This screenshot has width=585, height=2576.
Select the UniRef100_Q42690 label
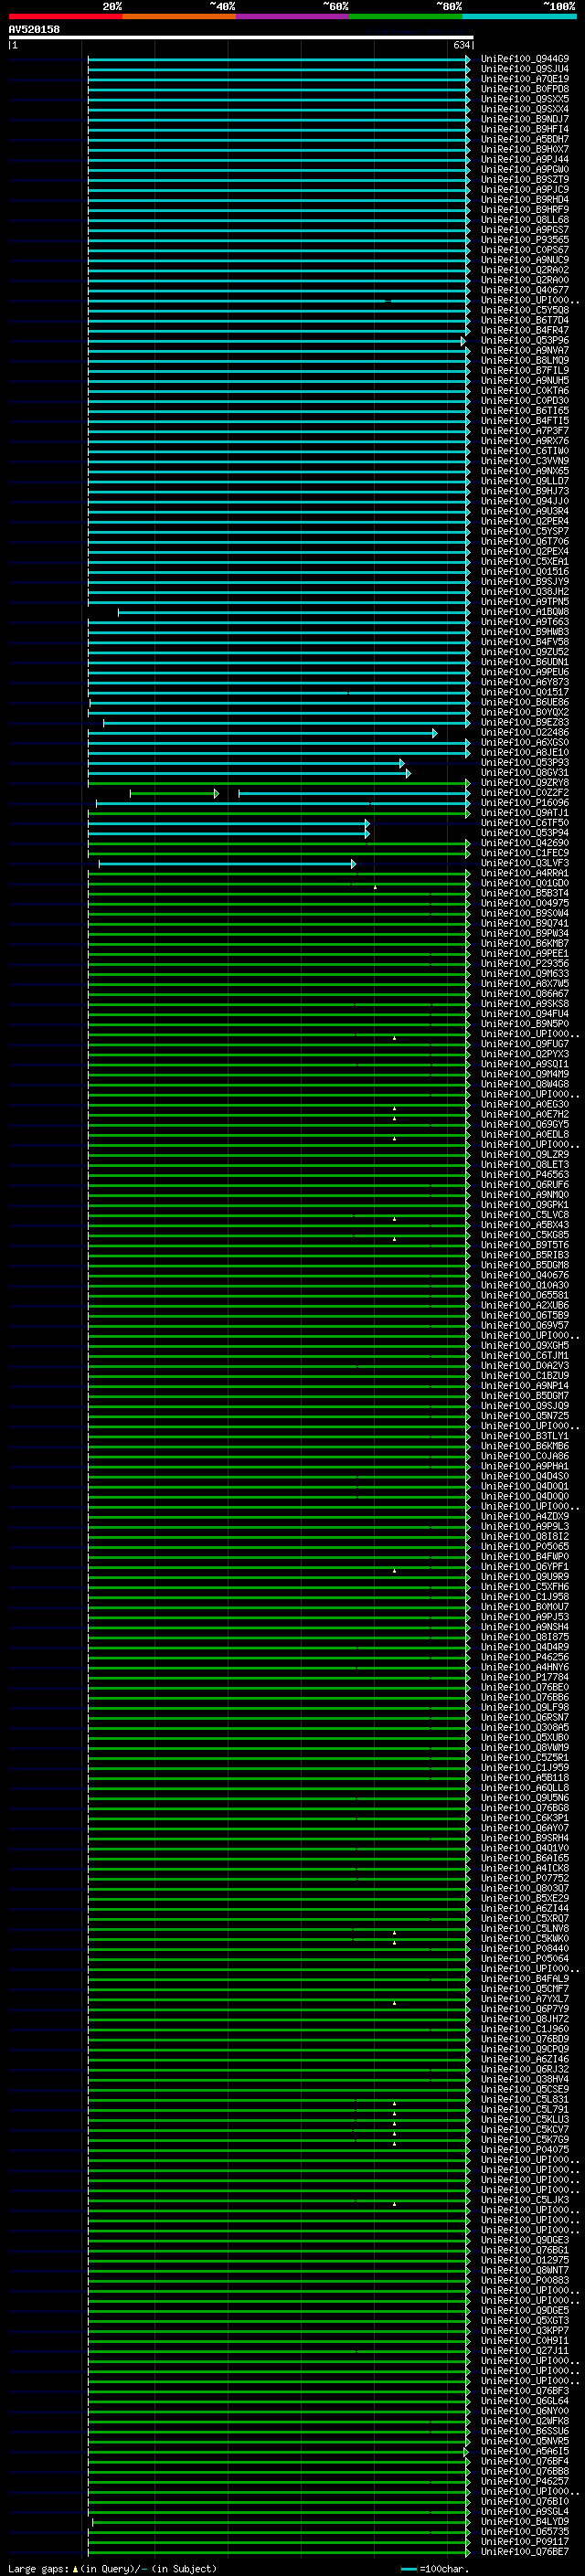pyautogui.click(x=525, y=843)
